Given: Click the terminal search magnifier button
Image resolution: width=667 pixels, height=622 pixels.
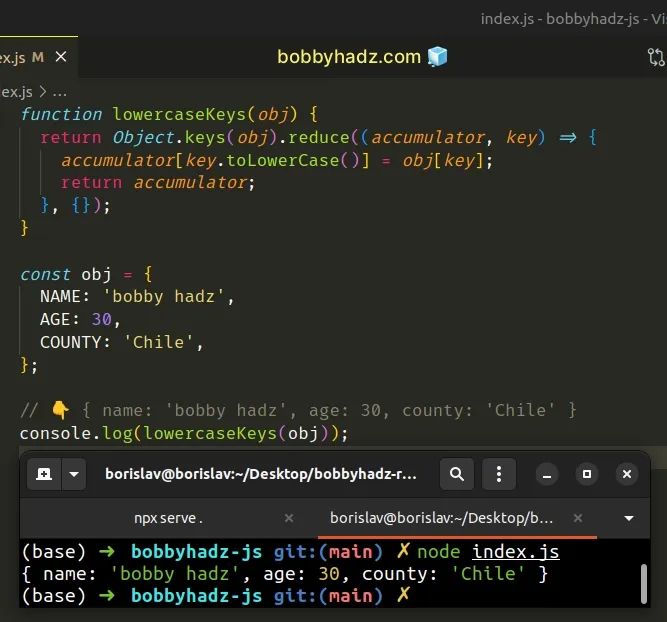Looking at the screenshot, I should point(456,474).
